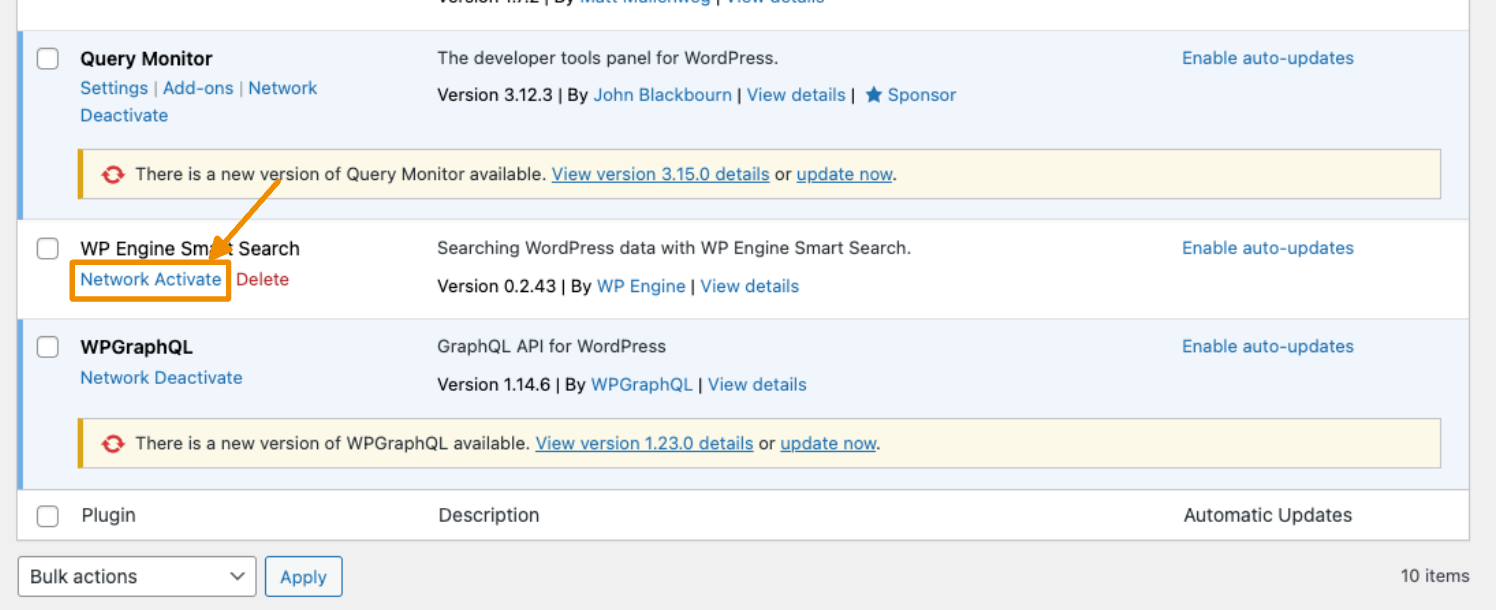View details of WP Engine Smart Search

tap(749, 286)
